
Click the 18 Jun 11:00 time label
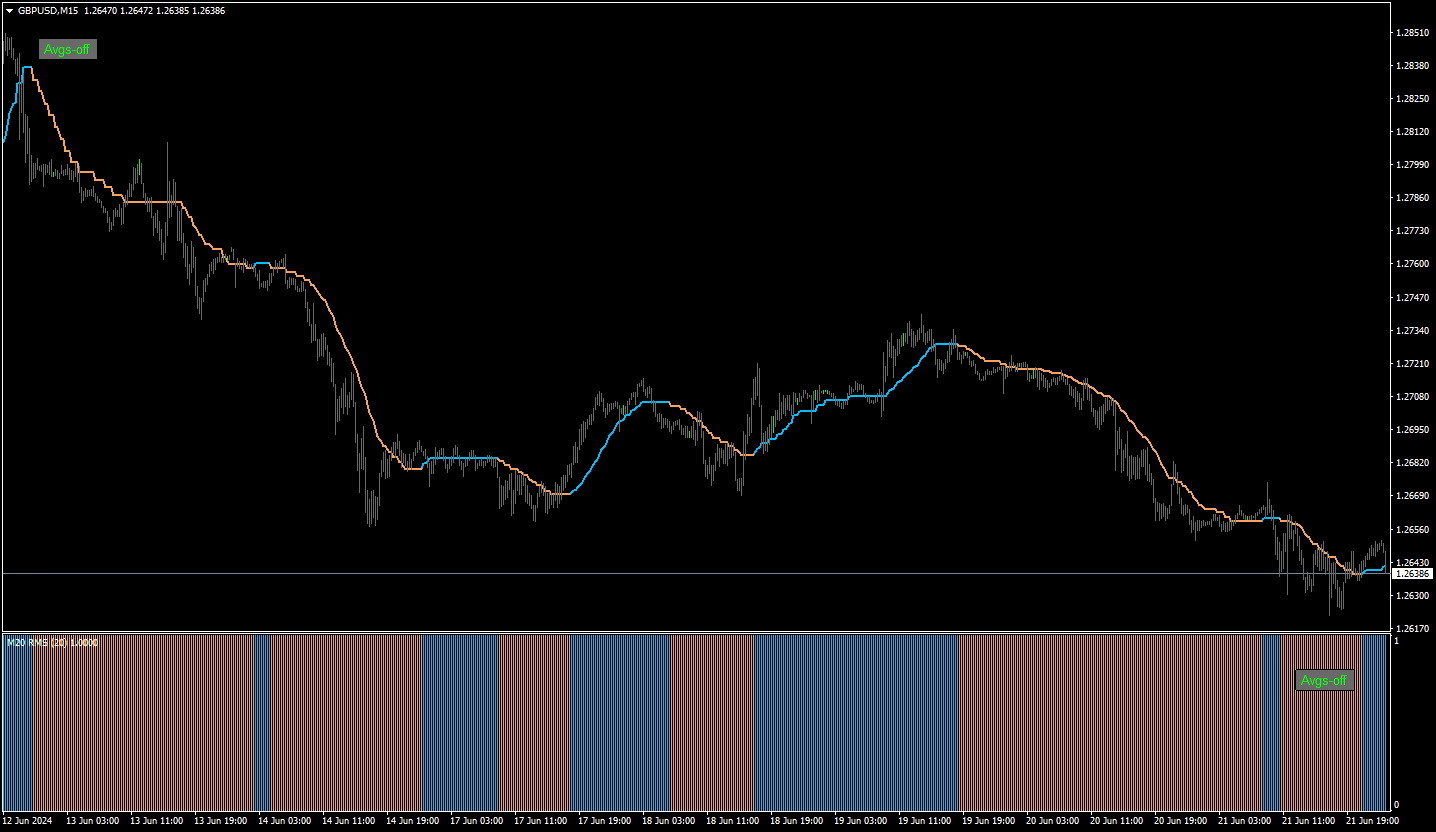[x=733, y=820]
